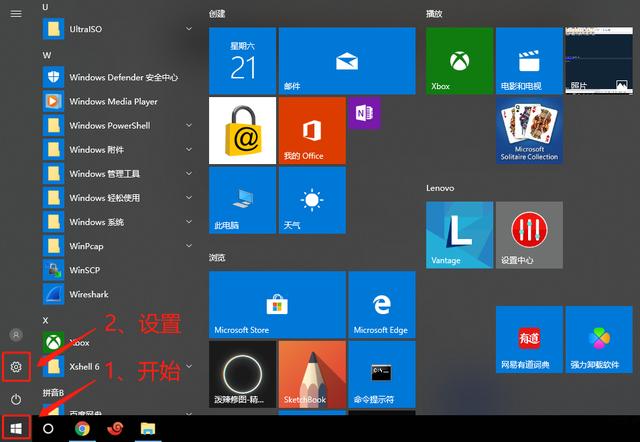Viewport: 640px width, 442px height.
Task: Jump to letter W section header
Action: [x=47, y=54]
